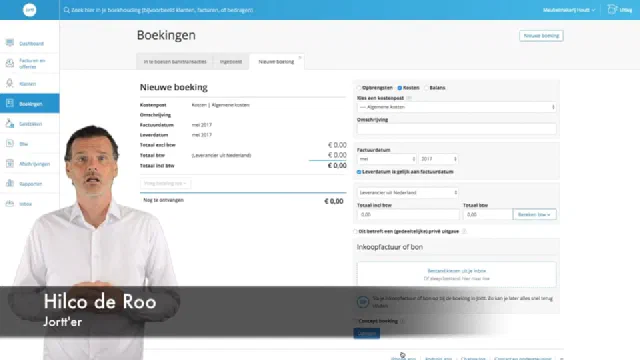The height and width of the screenshot is (360, 640).
Task: Open the Android app footer link
Action: [438, 358]
